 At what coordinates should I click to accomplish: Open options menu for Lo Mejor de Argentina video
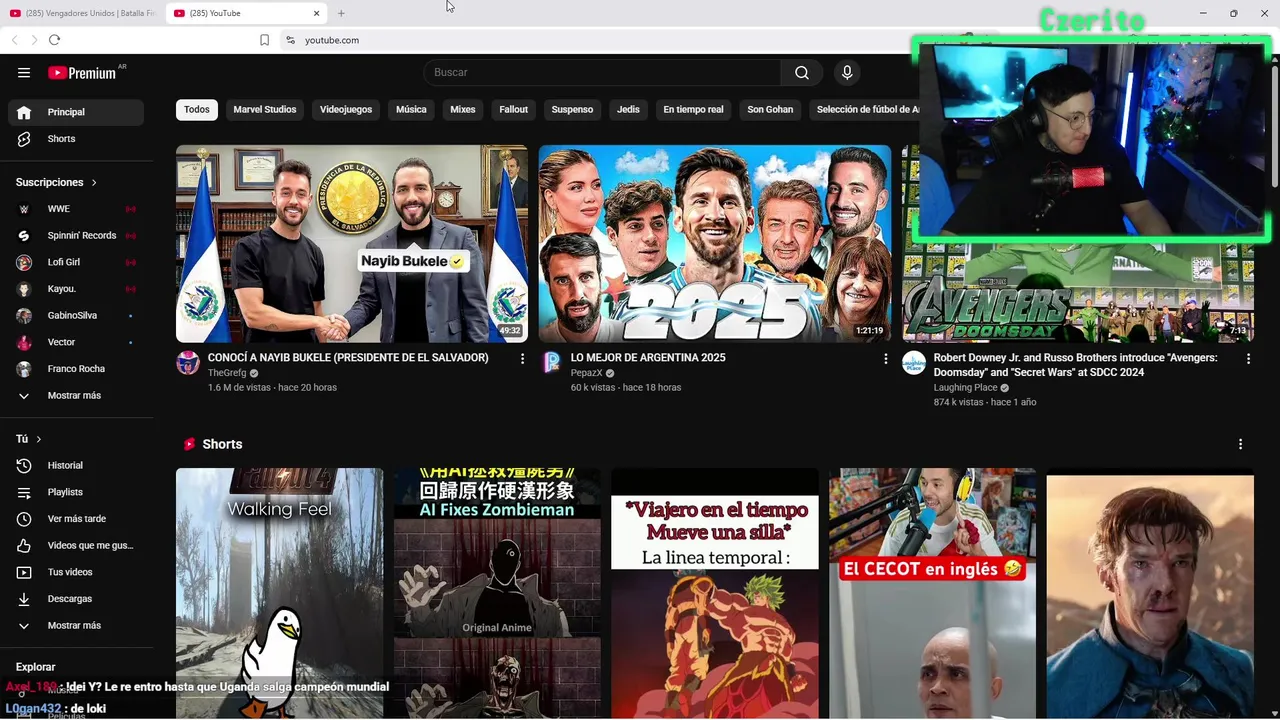point(885,358)
